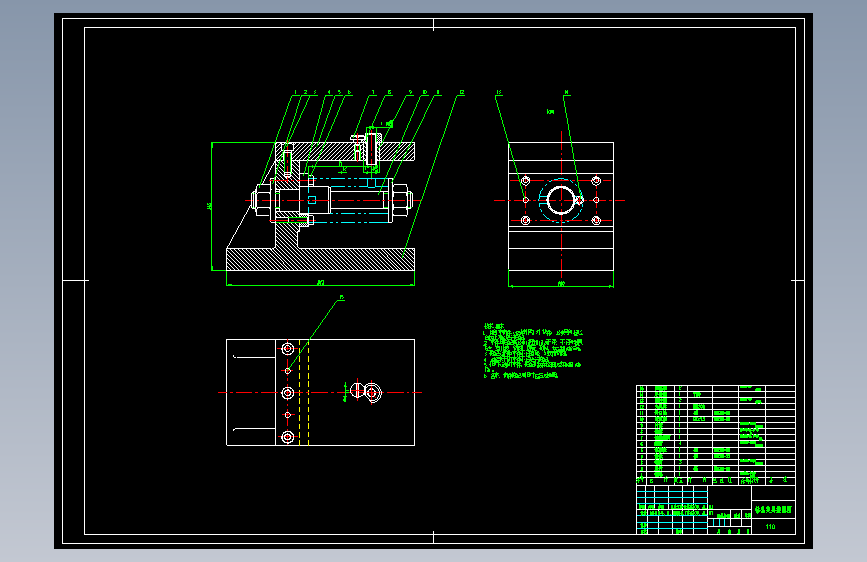Pick the lower-right bolt circle in side view
This screenshot has height=562, width=867.
click(x=596, y=220)
